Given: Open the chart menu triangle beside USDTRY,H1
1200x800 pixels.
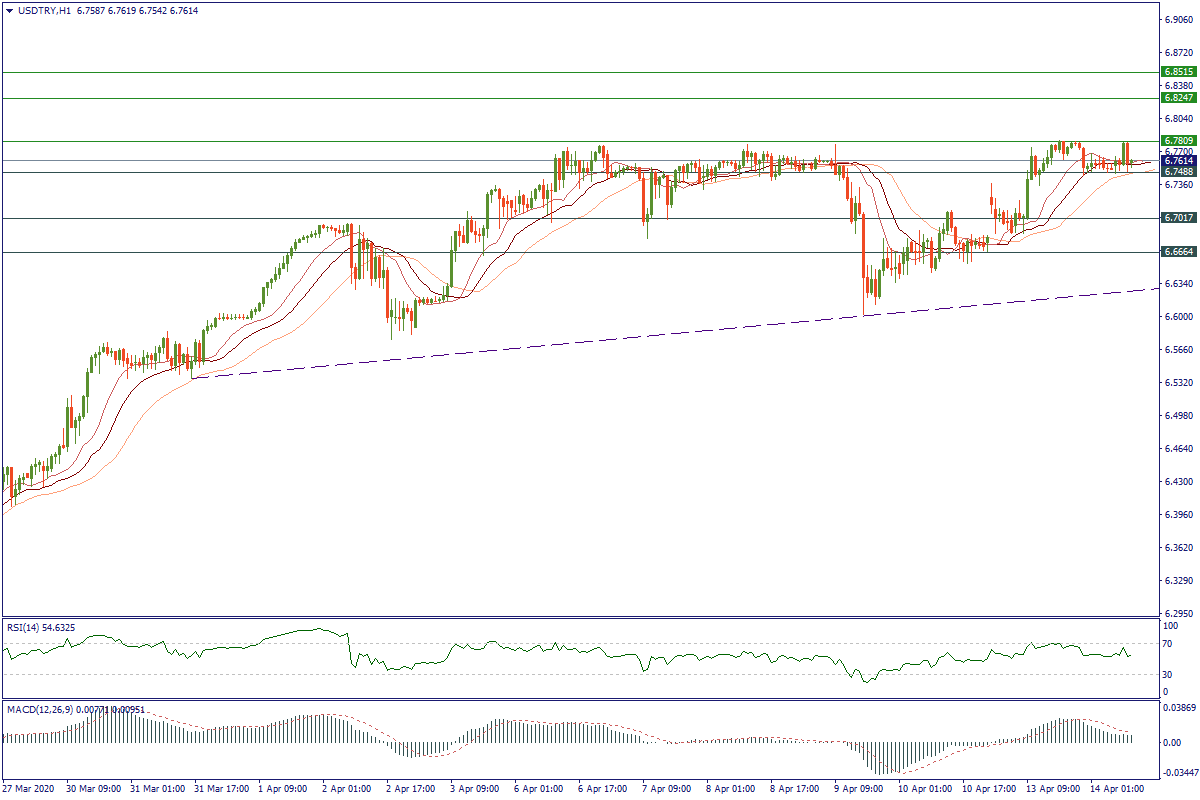Looking at the screenshot, I should point(9,10).
